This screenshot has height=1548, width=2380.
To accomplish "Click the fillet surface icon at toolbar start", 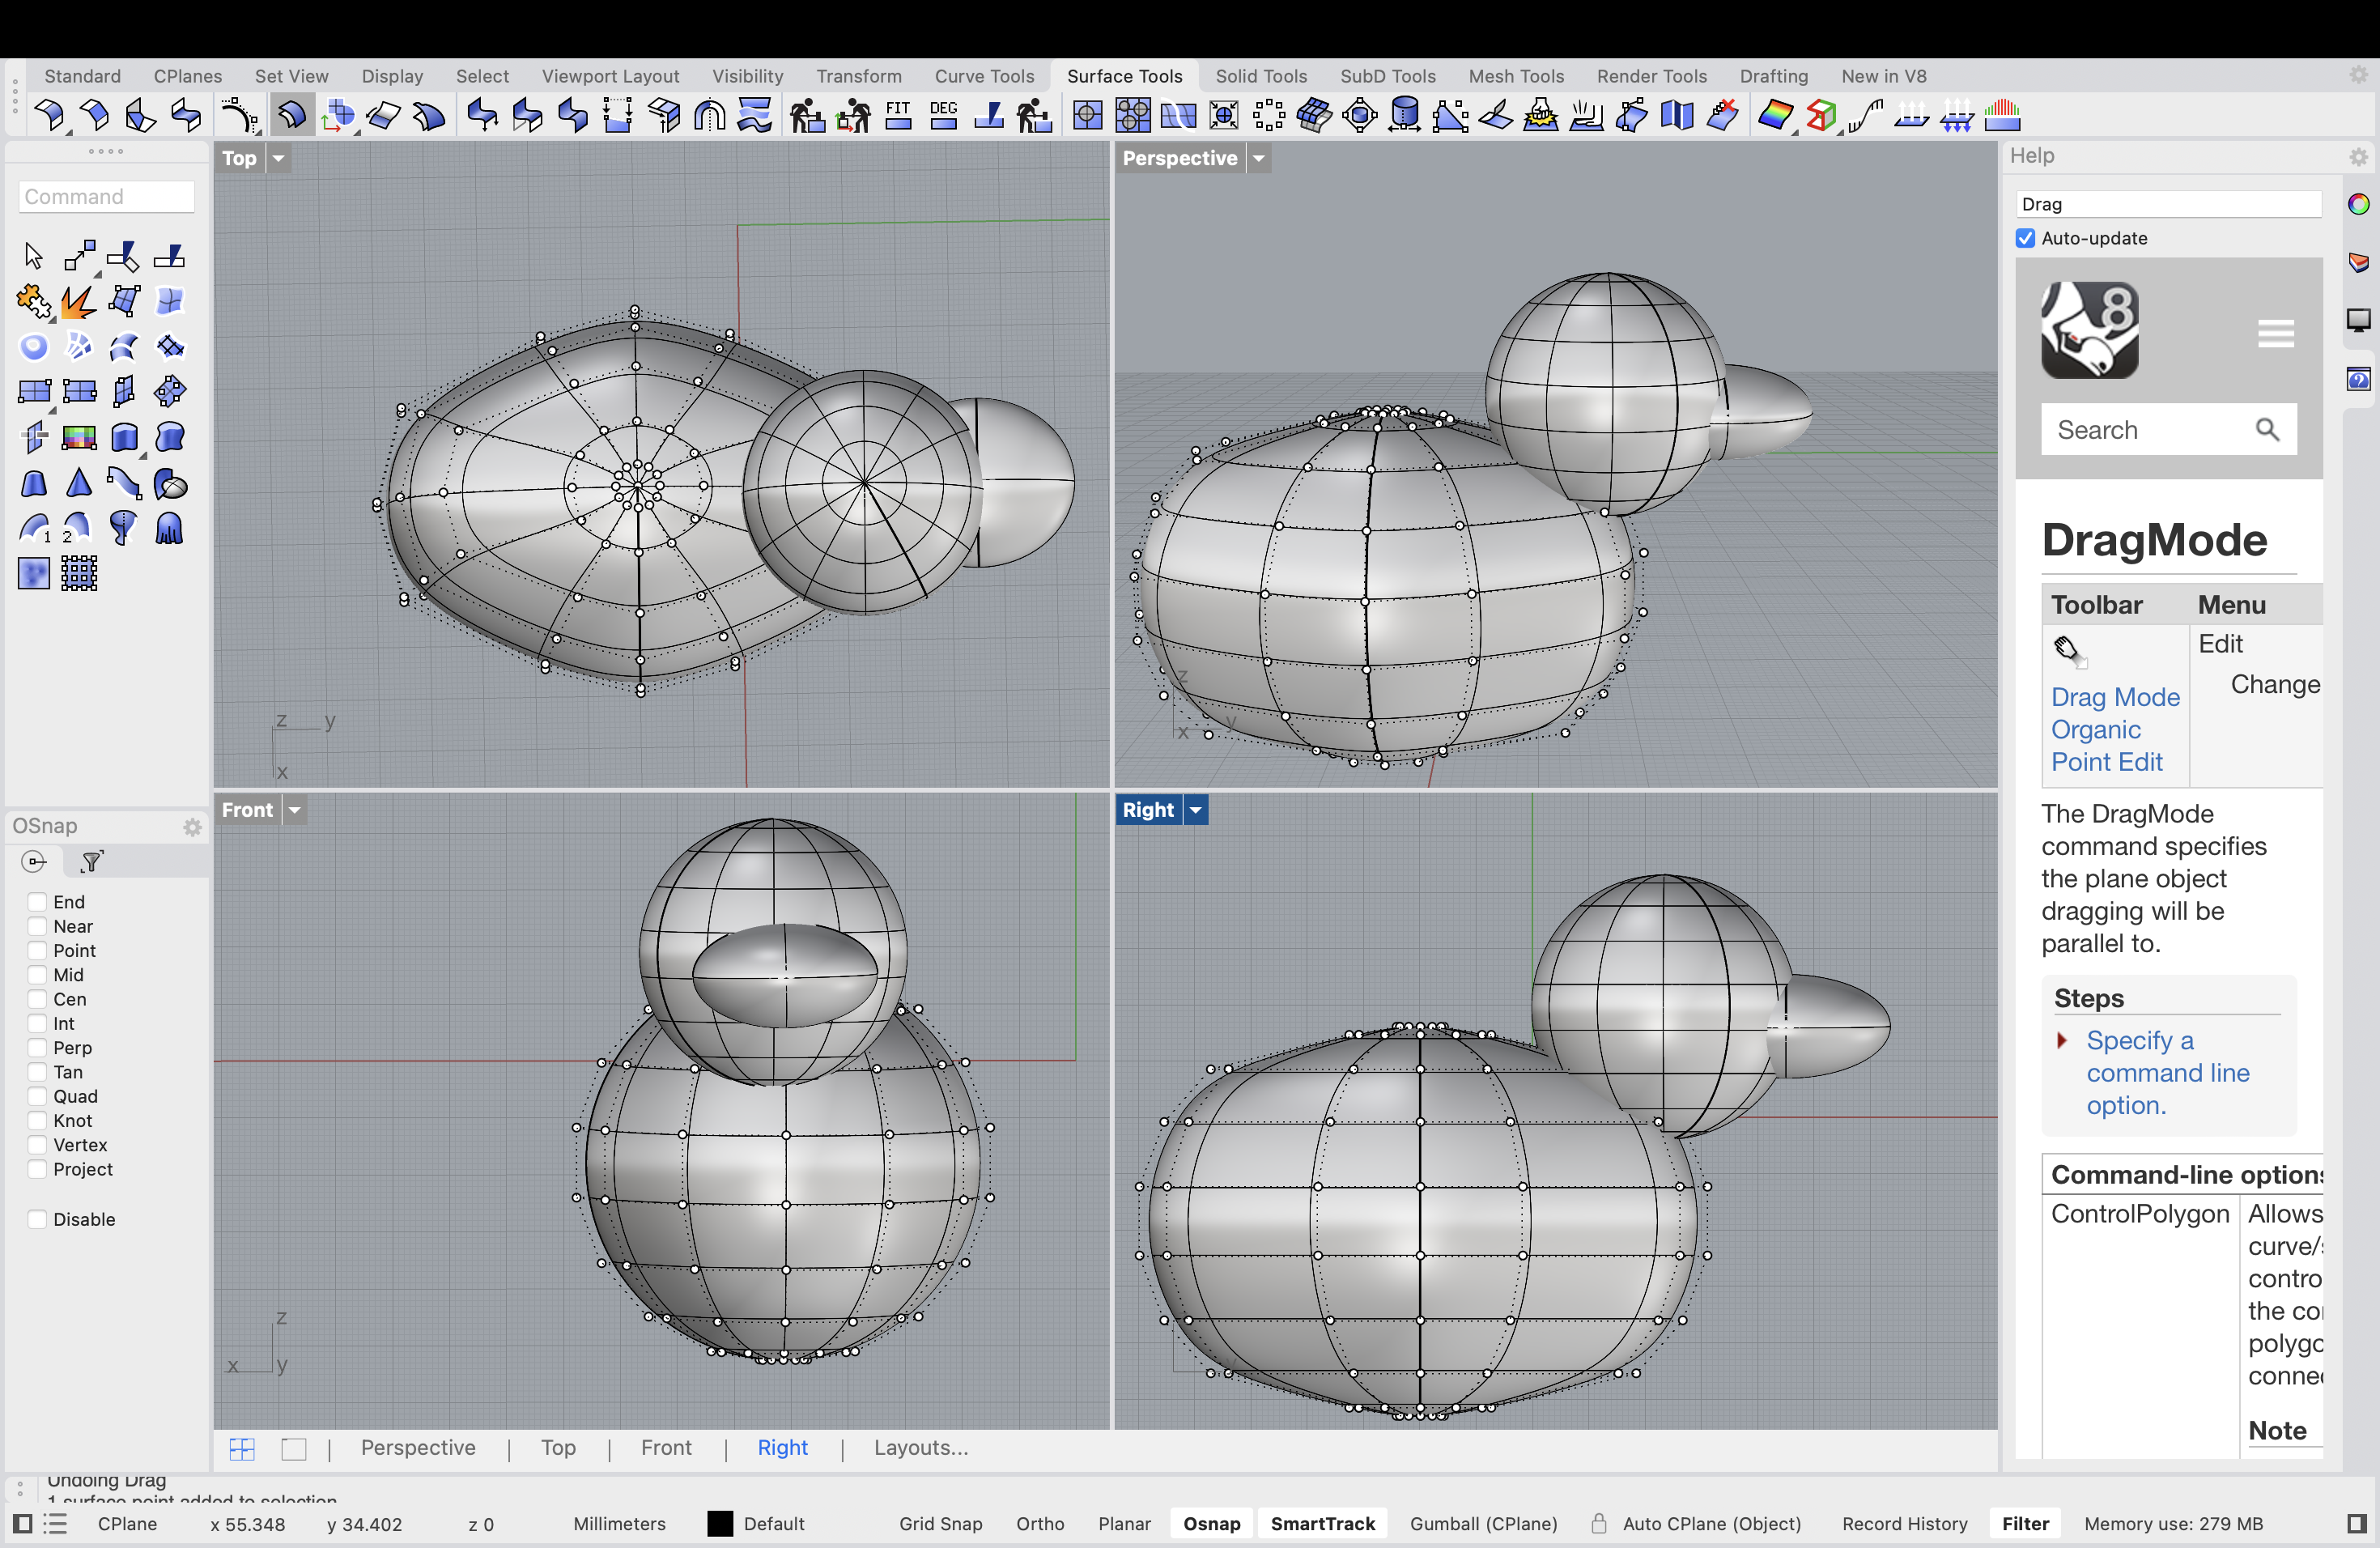I will click(49, 116).
